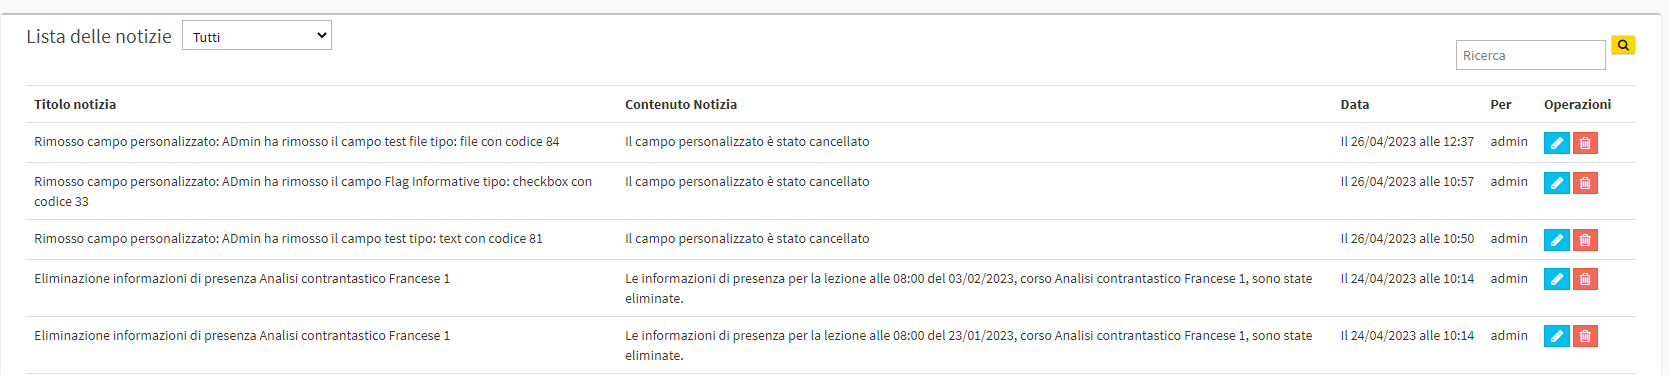Edit the news for the 03/02/2023 lesson elimination

(1556, 279)
